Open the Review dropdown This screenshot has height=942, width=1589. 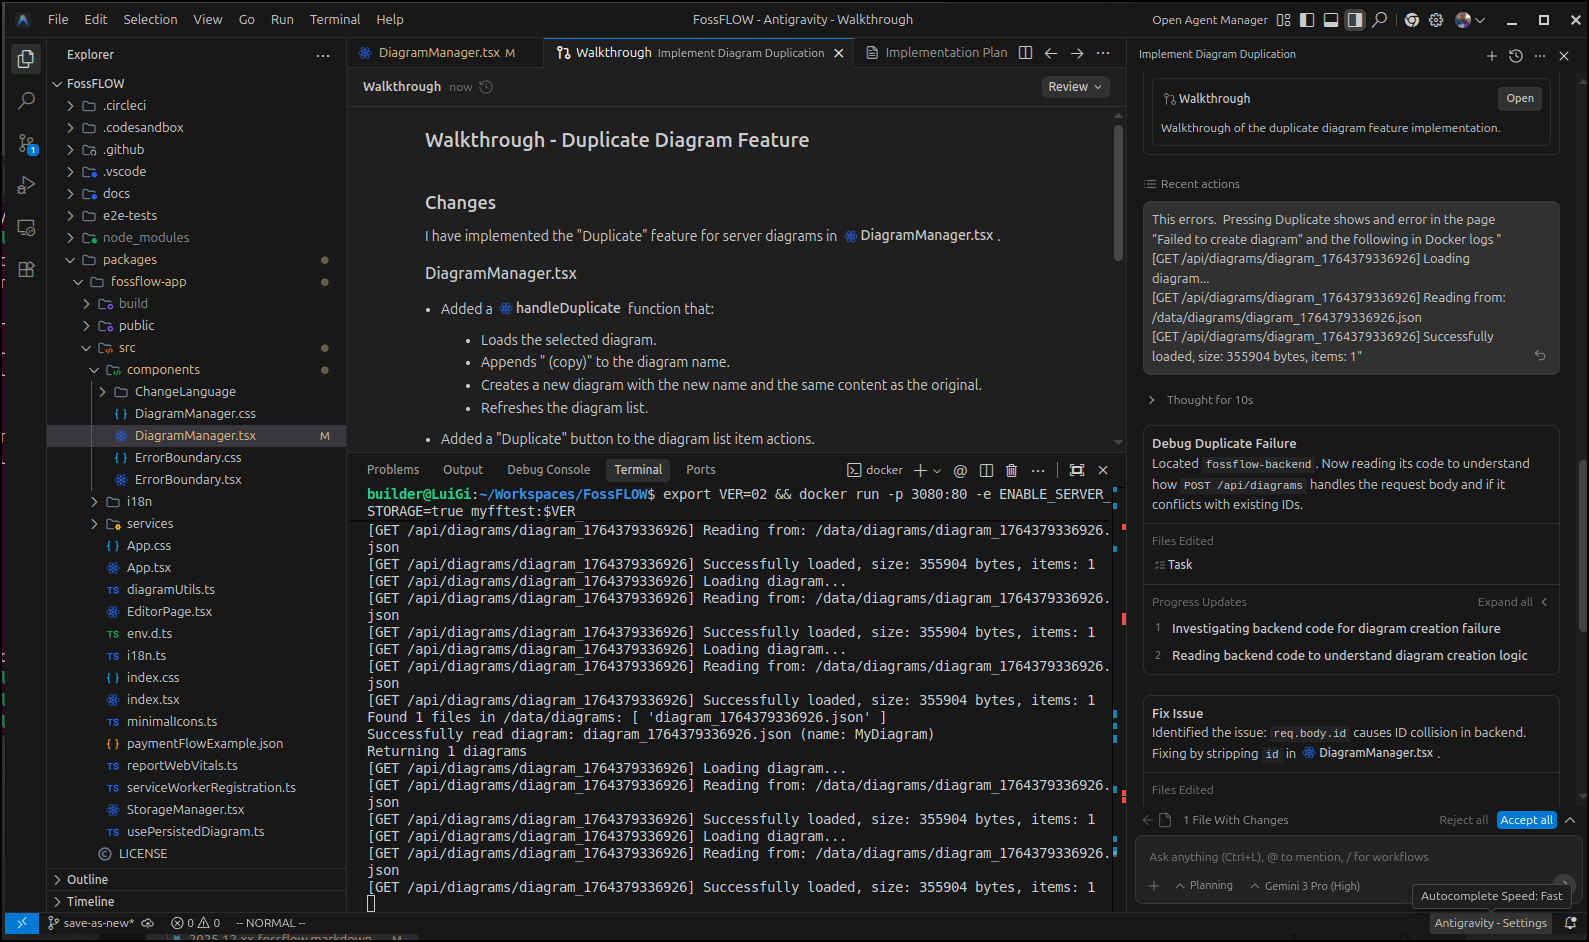pos(1075,87)
